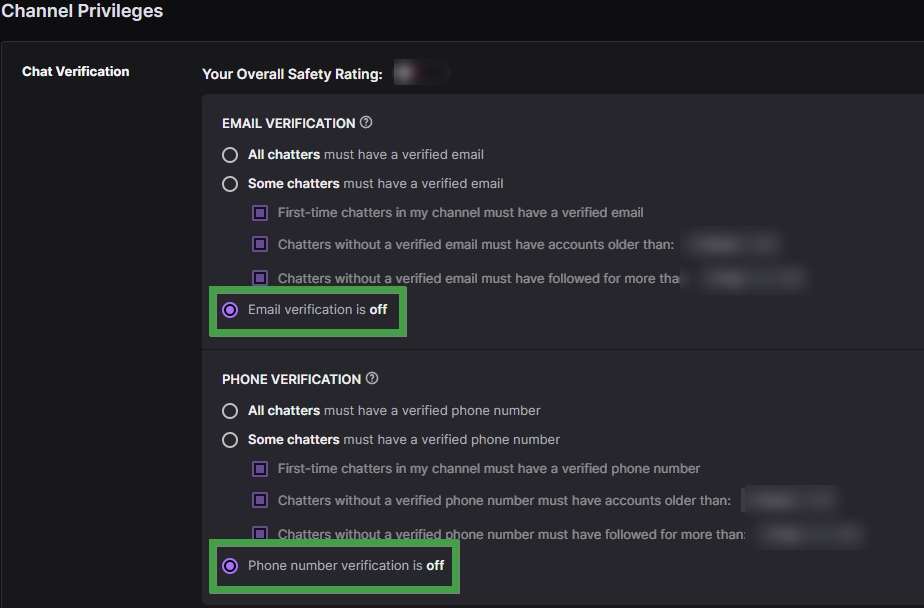Screen dimensions: 924x608
Task: Toggle first-time chatters verified phone number checkbox
Action: (260, 469)
